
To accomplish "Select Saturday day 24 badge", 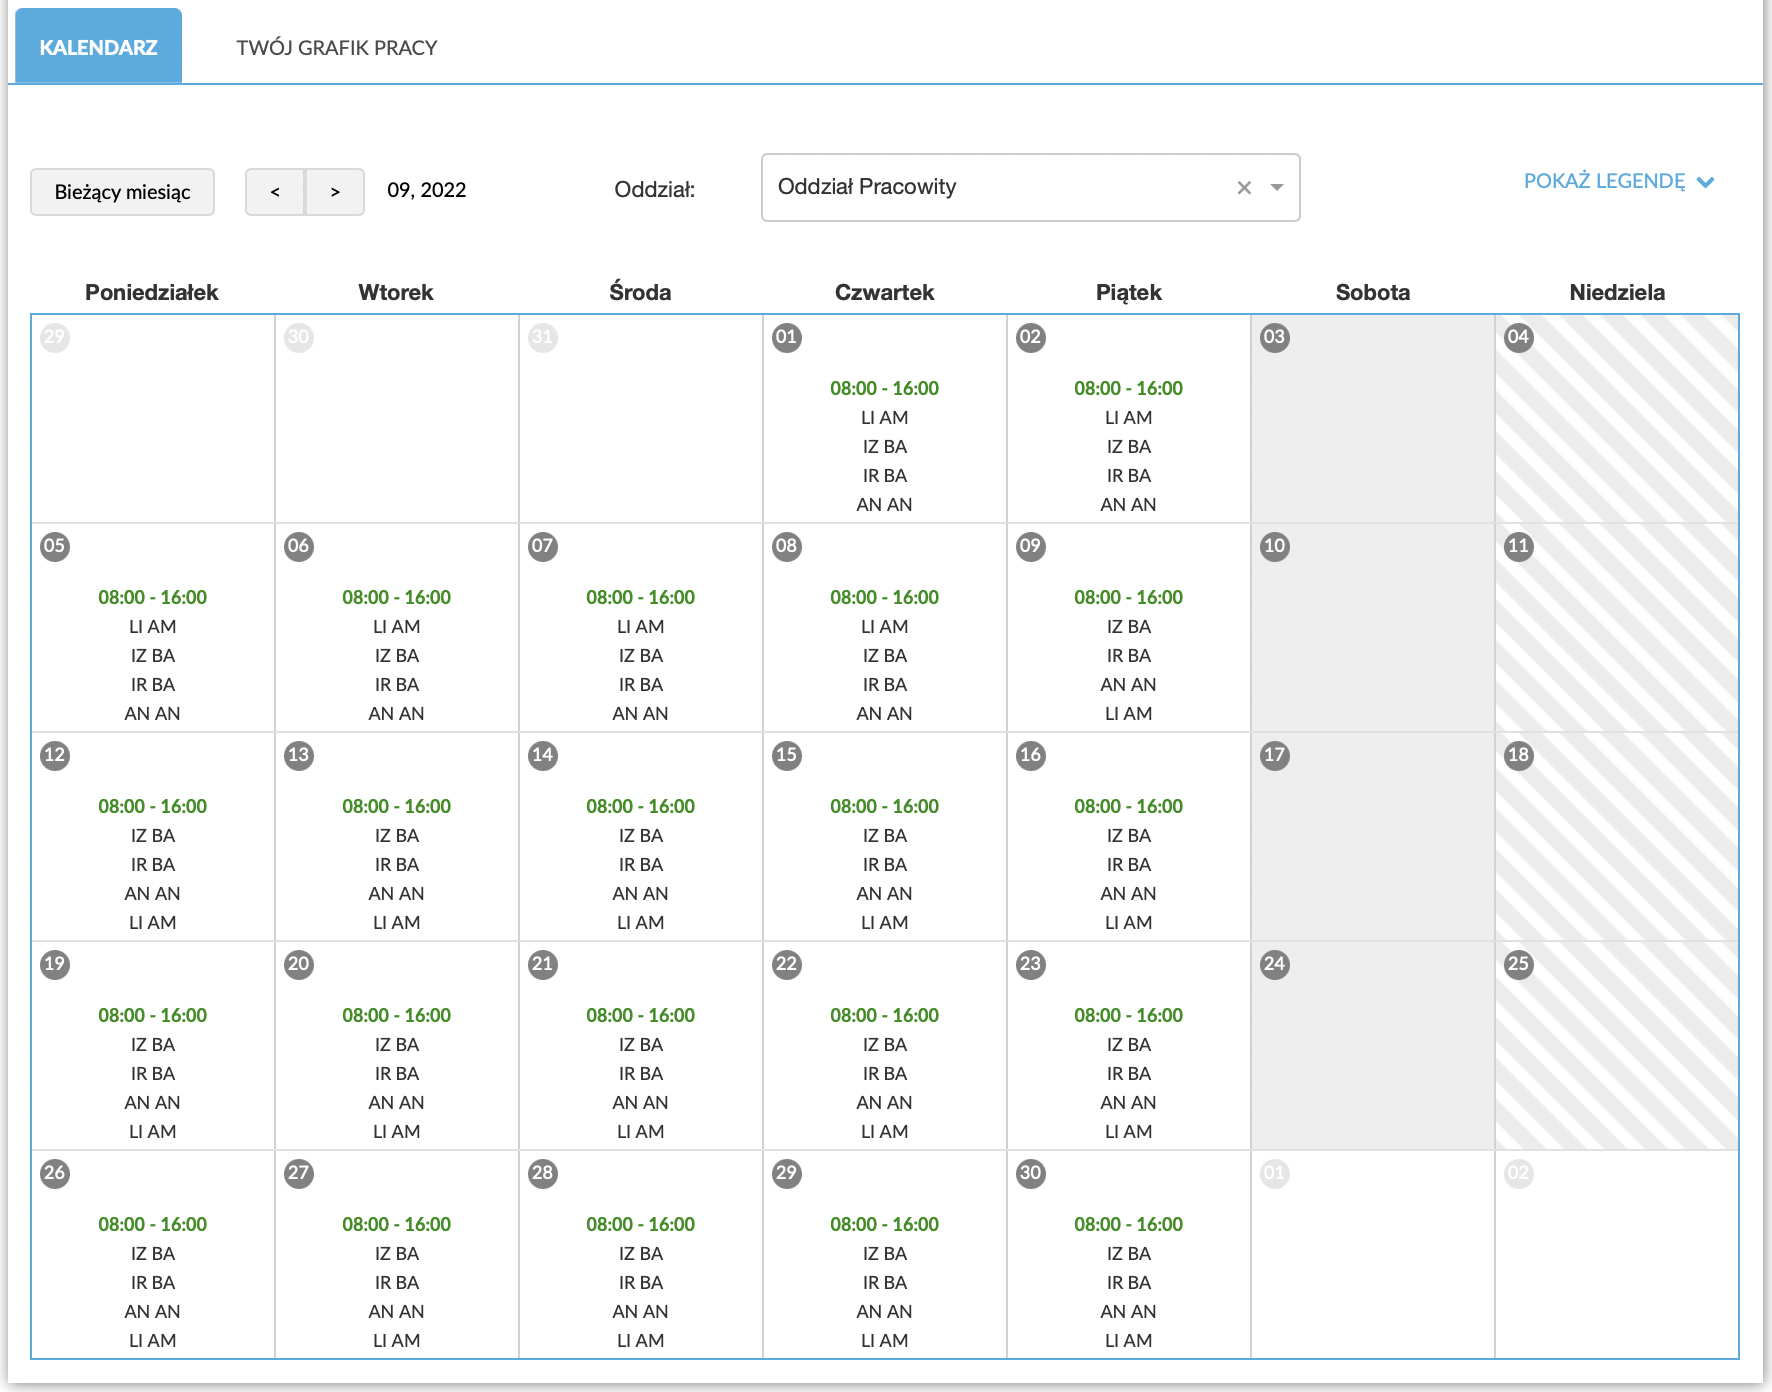I will [x=1275, y=964].
